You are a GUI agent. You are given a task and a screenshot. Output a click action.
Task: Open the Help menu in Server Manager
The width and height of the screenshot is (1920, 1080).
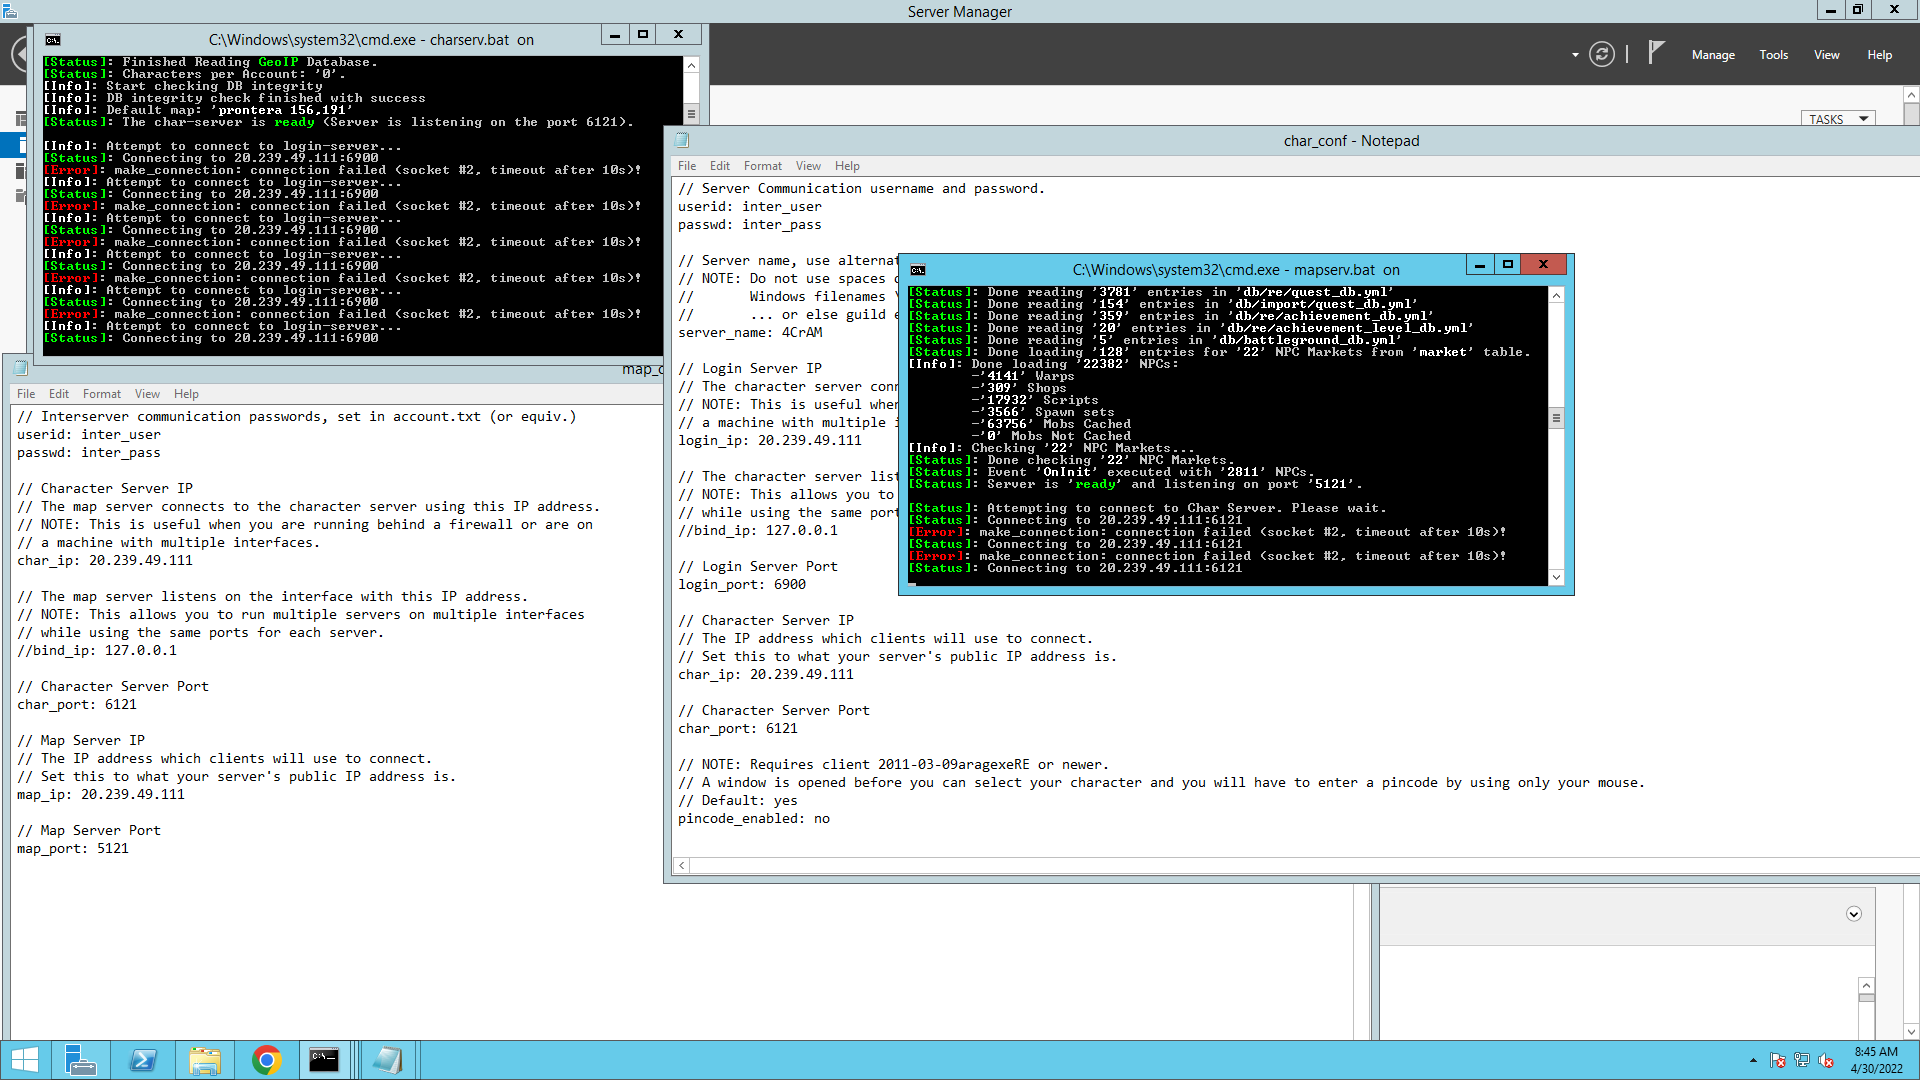[1879, 55]
